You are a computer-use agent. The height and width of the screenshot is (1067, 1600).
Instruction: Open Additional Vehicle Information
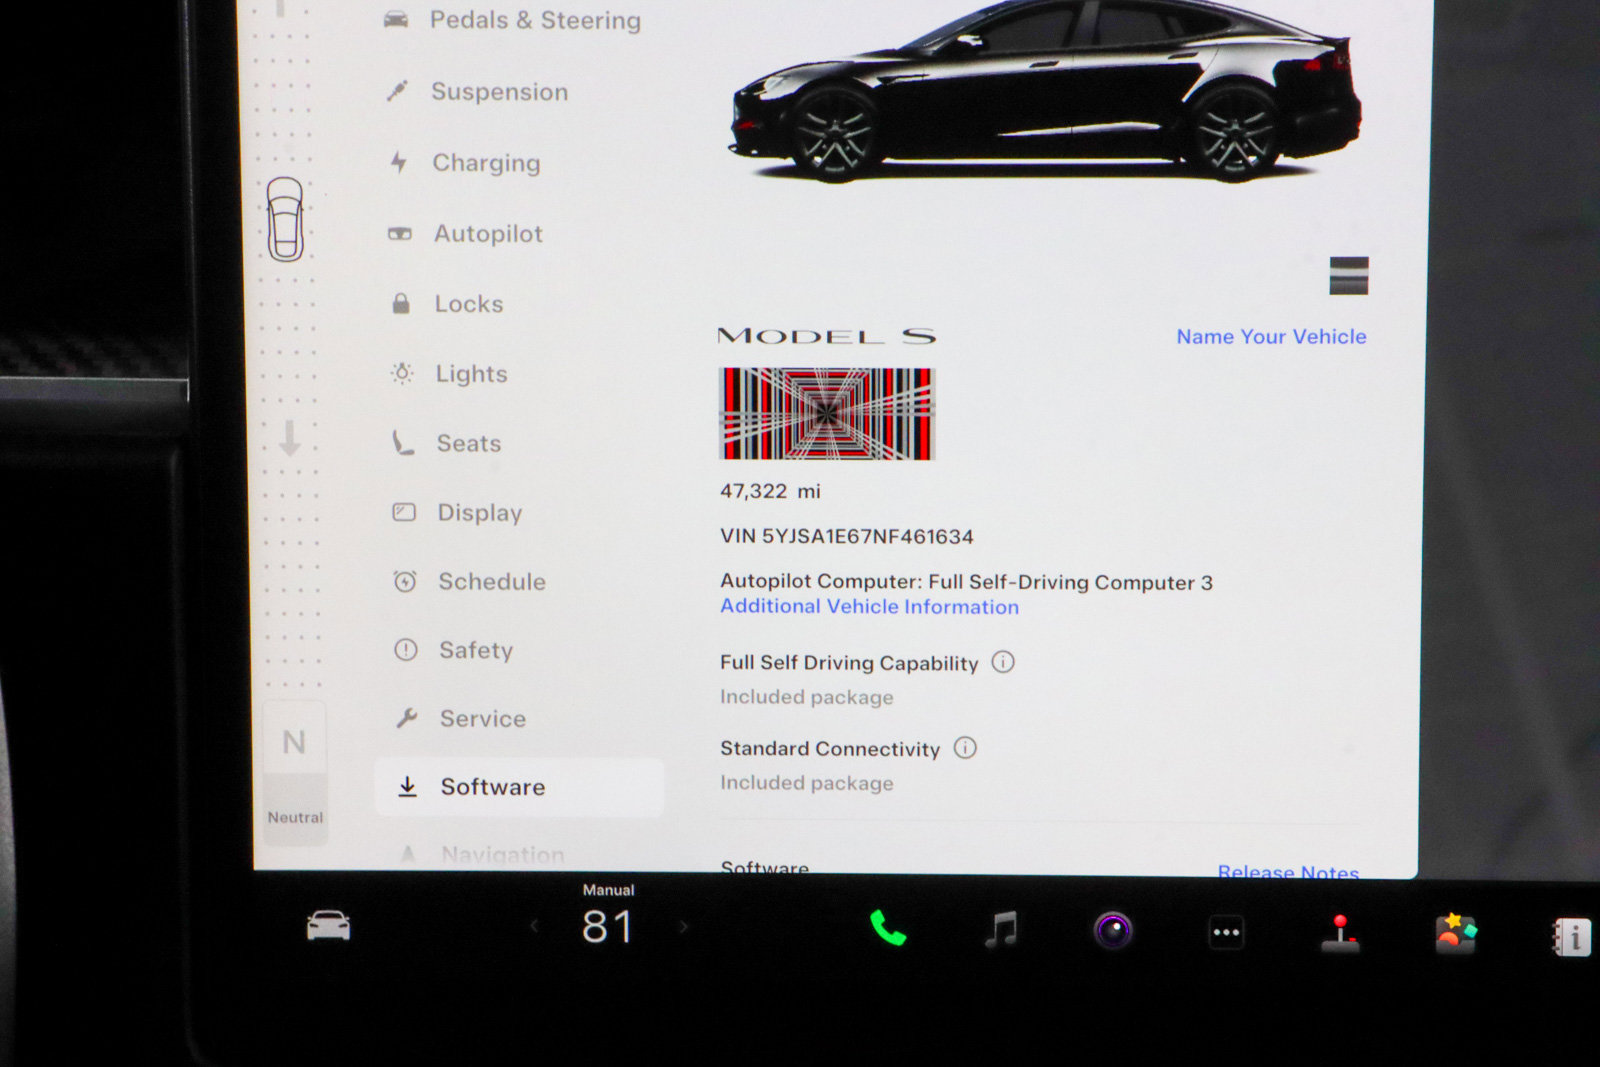868,606
